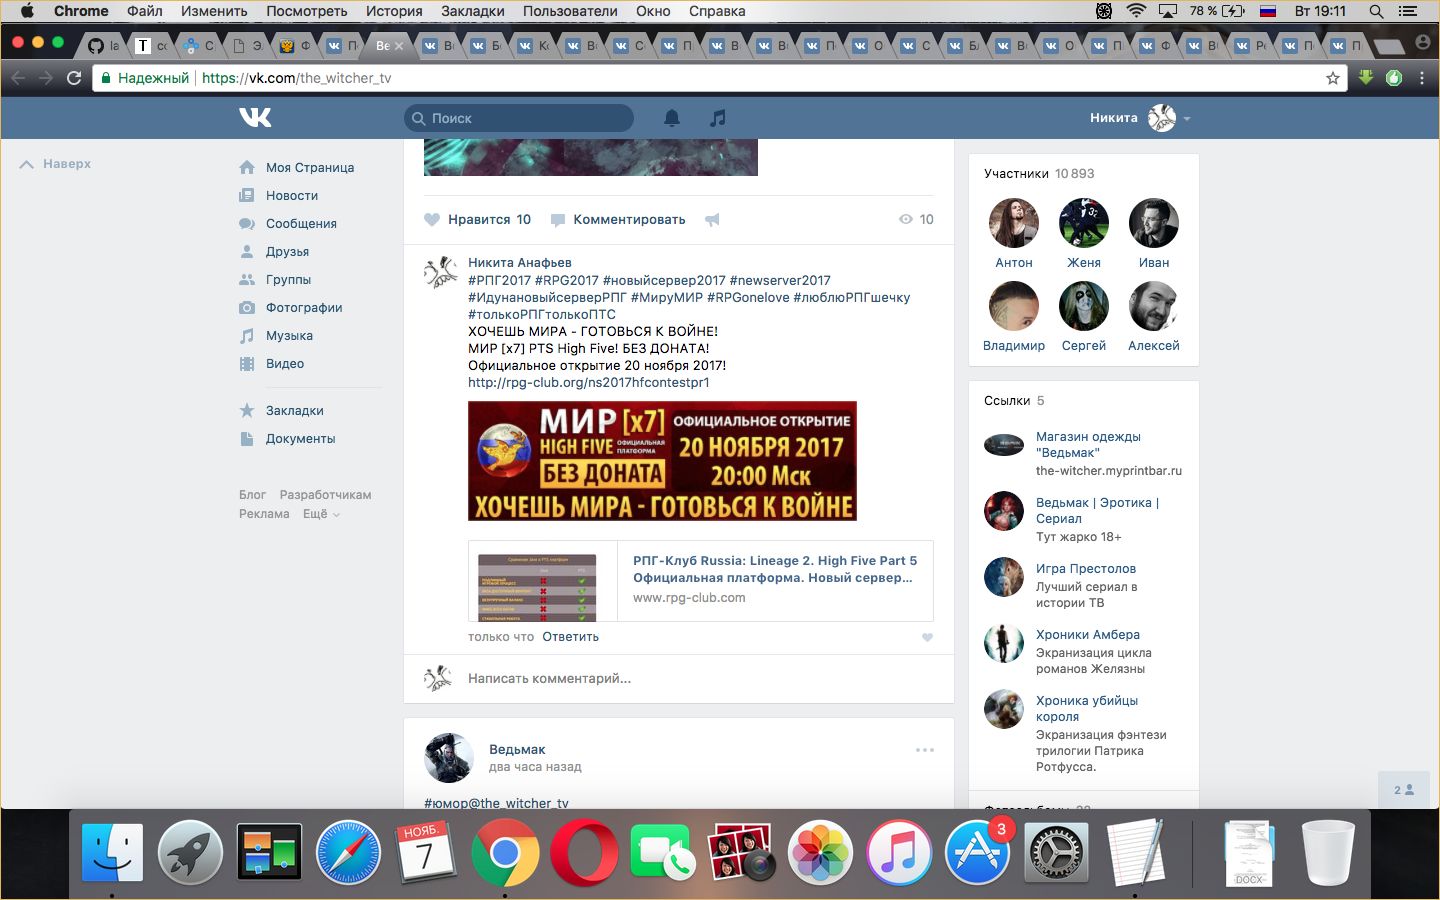Image resolution: width=1440 pixels, height=900 pixels.
Task: Open the Файл menu
Action: point(145,11)
